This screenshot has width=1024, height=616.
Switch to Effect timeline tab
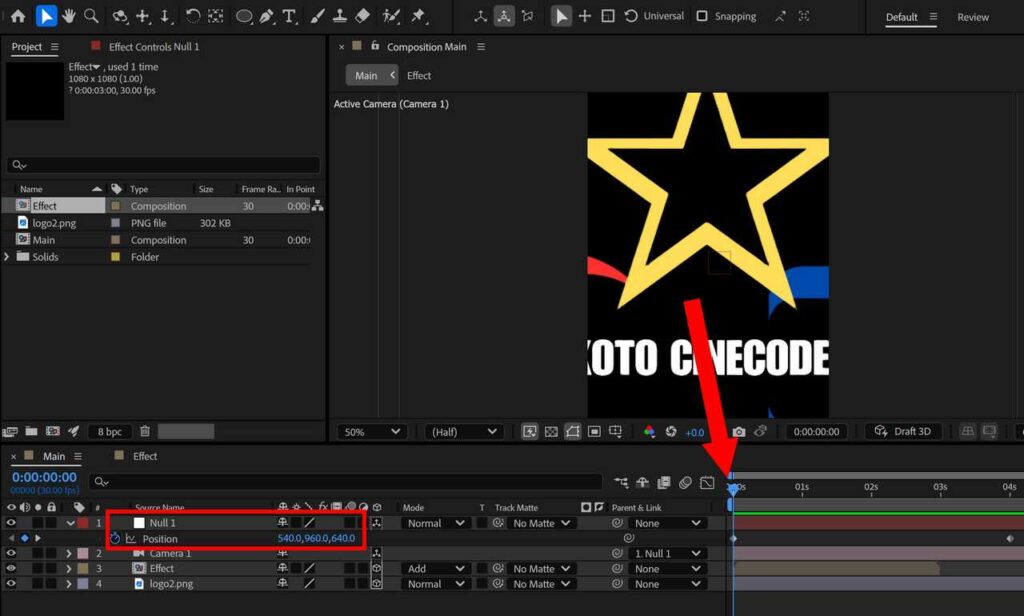click(x=144, y=456)
